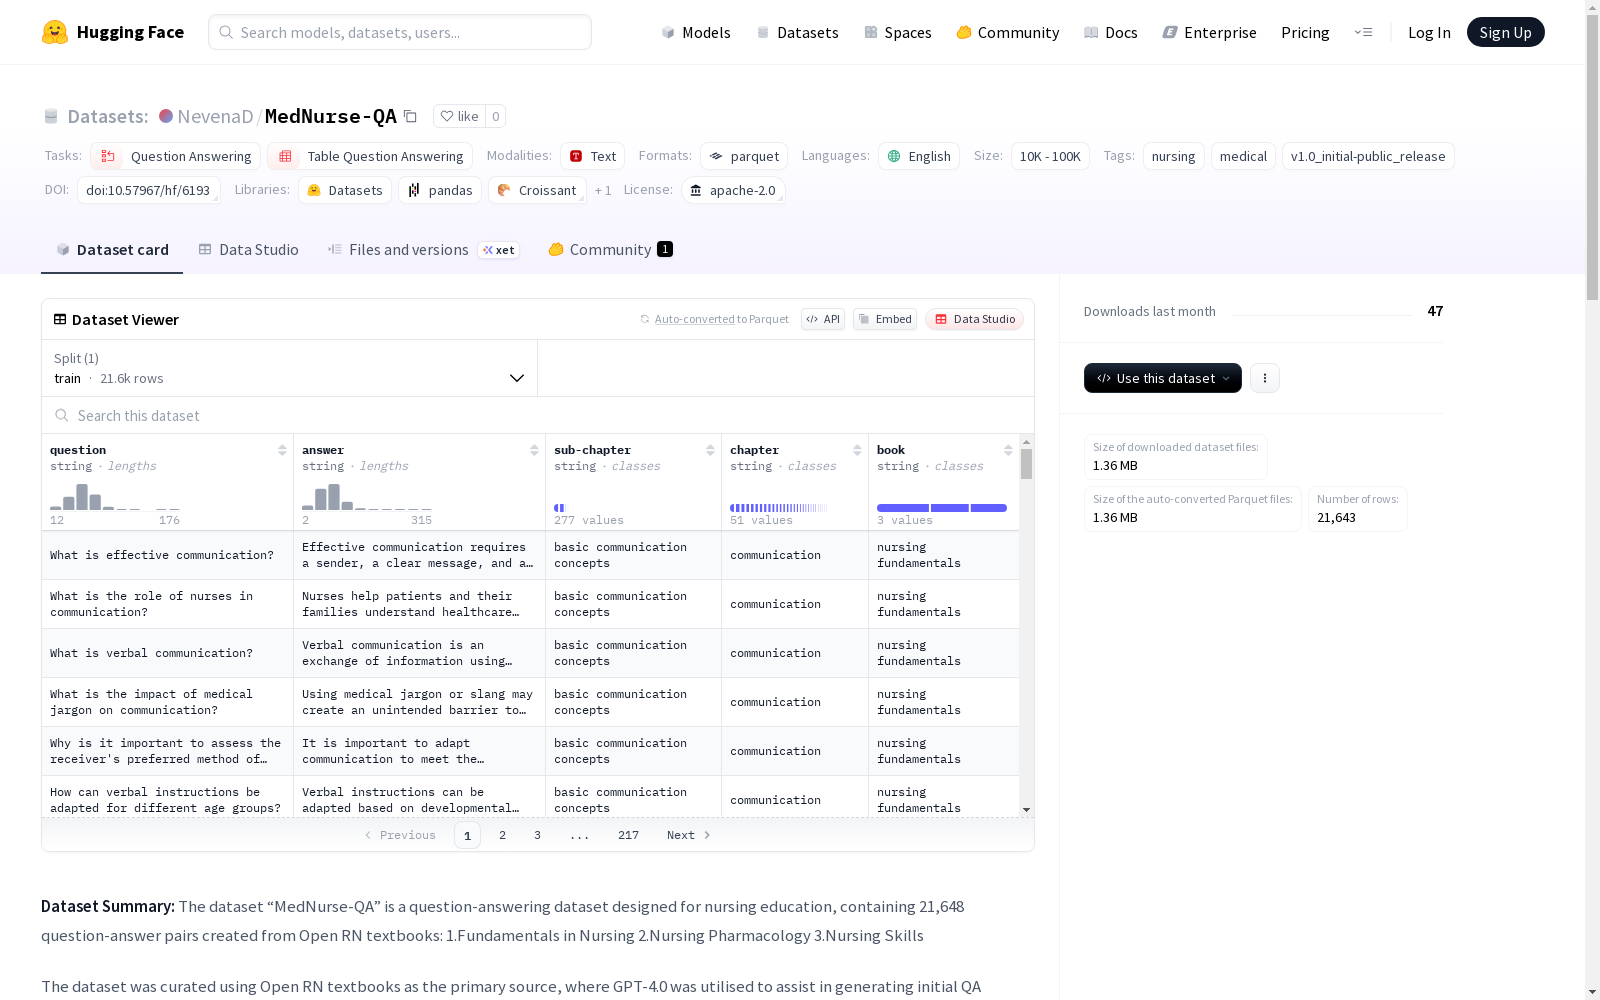Click the nursing tag

(1174, 156)
